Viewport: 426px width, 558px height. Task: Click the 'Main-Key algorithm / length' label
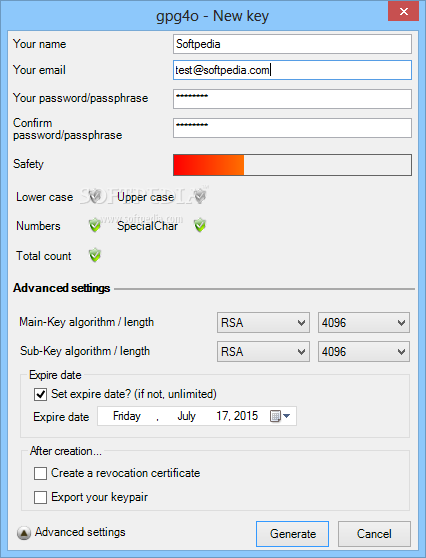pyautogui.click(x=86, y=322)
